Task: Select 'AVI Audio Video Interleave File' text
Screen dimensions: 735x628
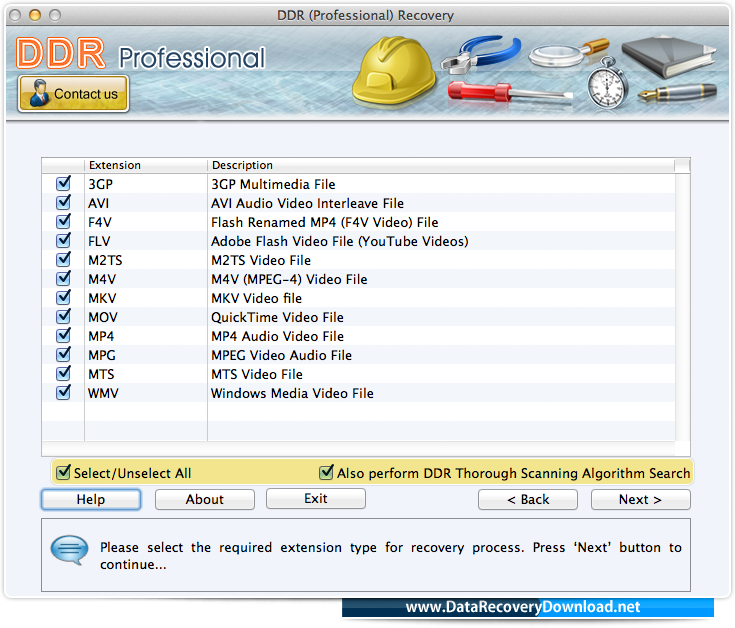Action: coord(307,203)
